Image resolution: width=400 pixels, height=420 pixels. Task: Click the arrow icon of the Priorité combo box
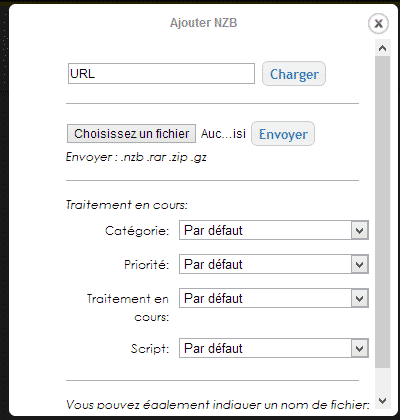click(359, 264)
